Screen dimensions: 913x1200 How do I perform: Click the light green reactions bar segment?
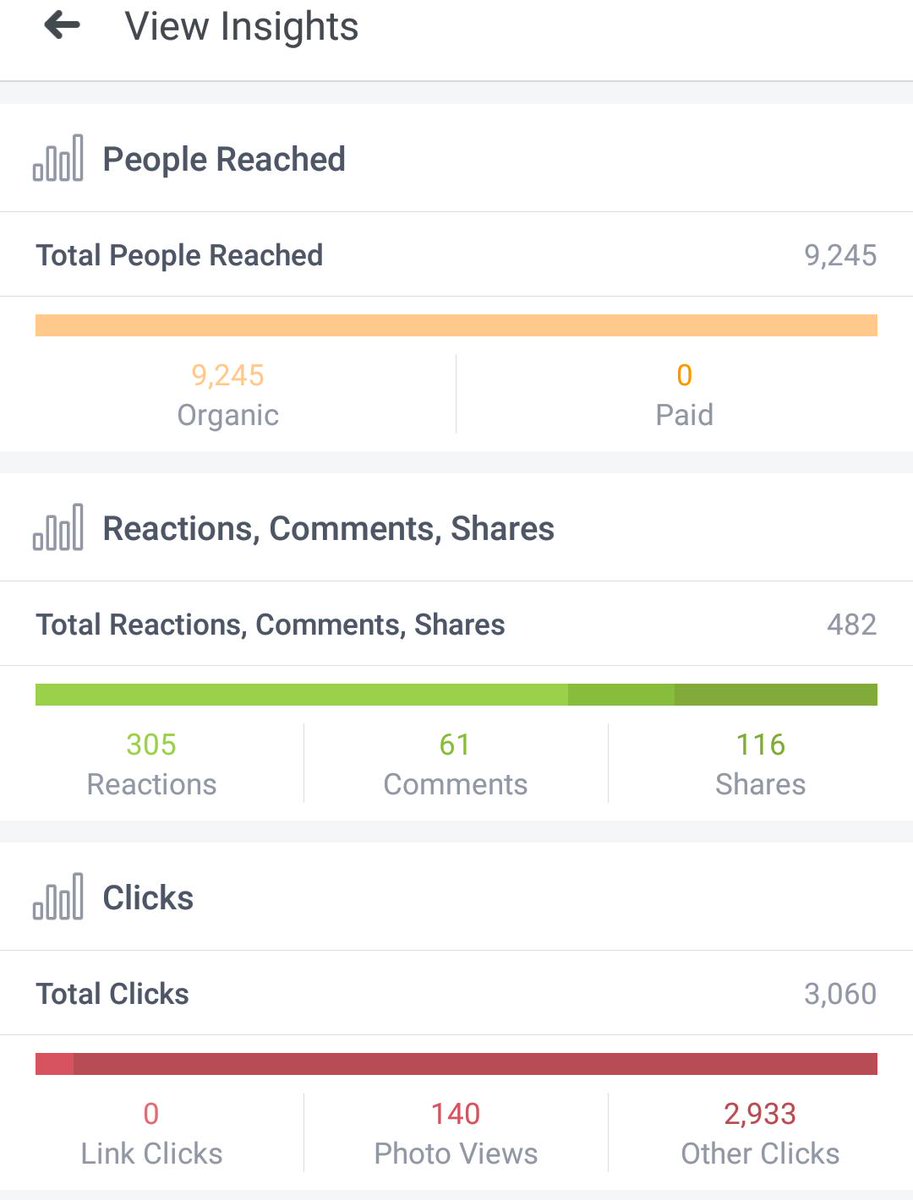pos(301,694)
